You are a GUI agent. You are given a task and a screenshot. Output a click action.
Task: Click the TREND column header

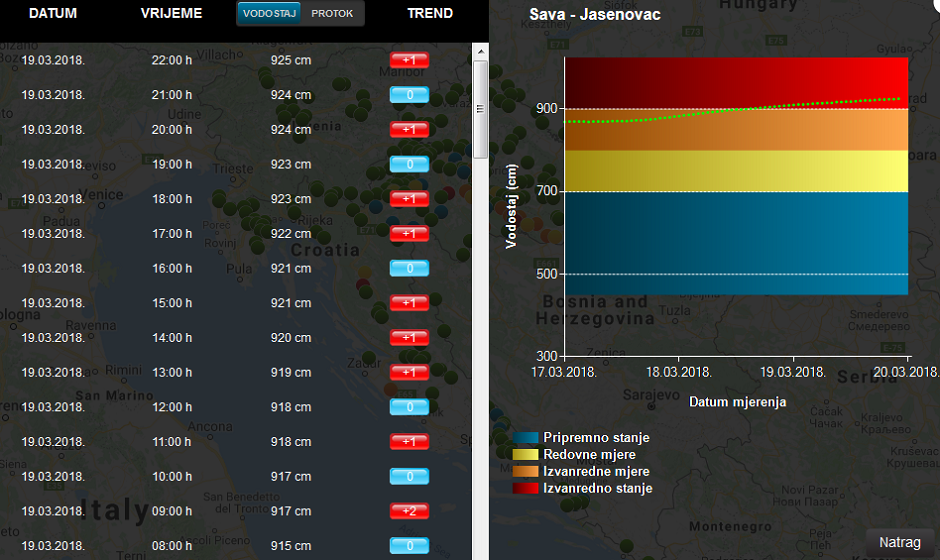click(x=430, y=14)
